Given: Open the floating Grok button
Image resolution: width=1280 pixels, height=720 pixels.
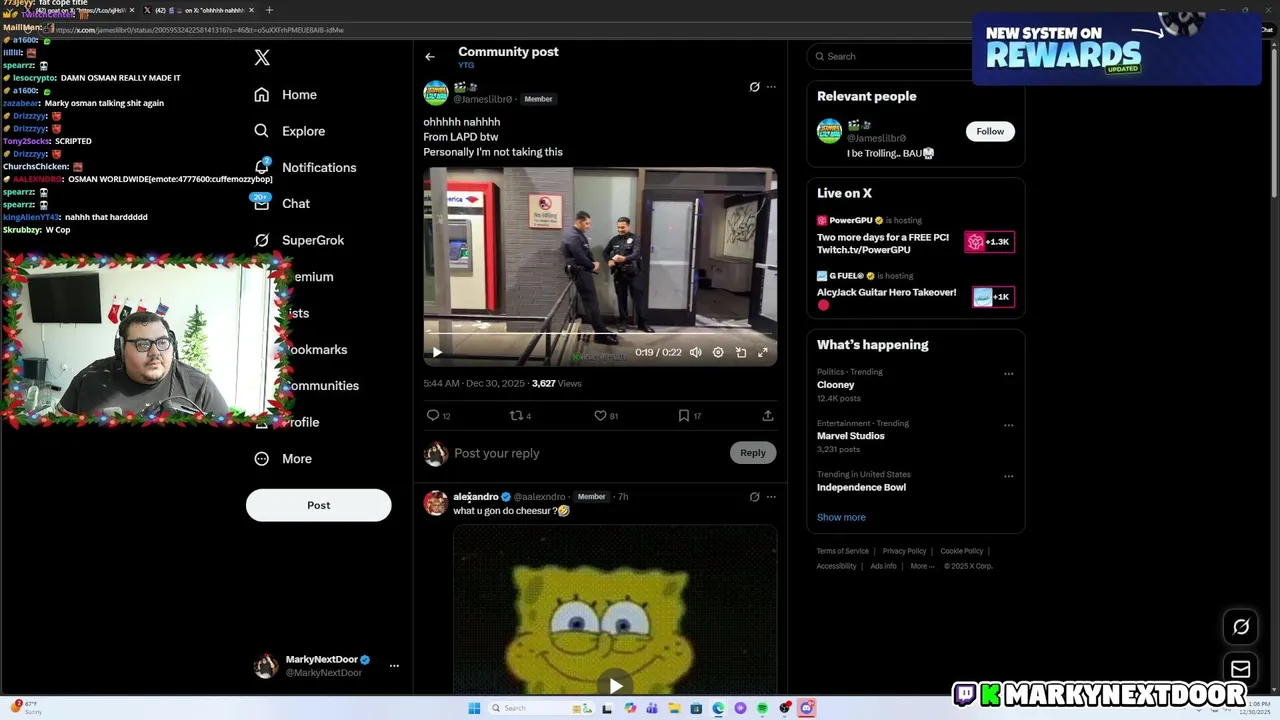Looking at the screenshot, I should (x=1241, y=627).
